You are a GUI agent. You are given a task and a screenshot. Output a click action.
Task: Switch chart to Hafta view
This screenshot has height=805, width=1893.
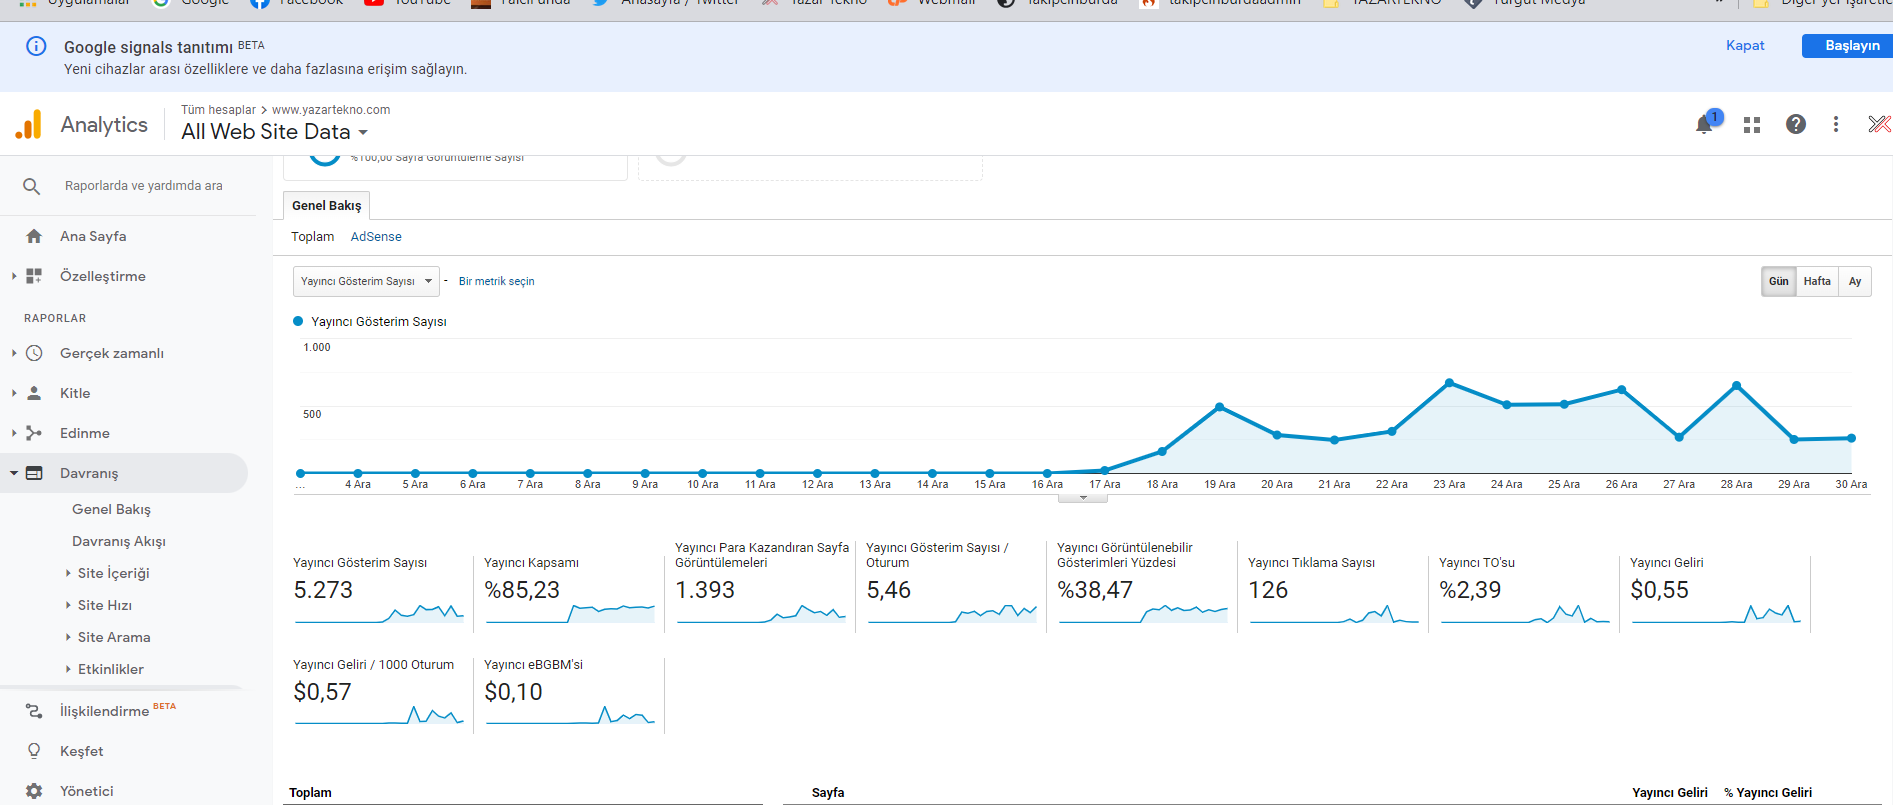point(1817,281)
